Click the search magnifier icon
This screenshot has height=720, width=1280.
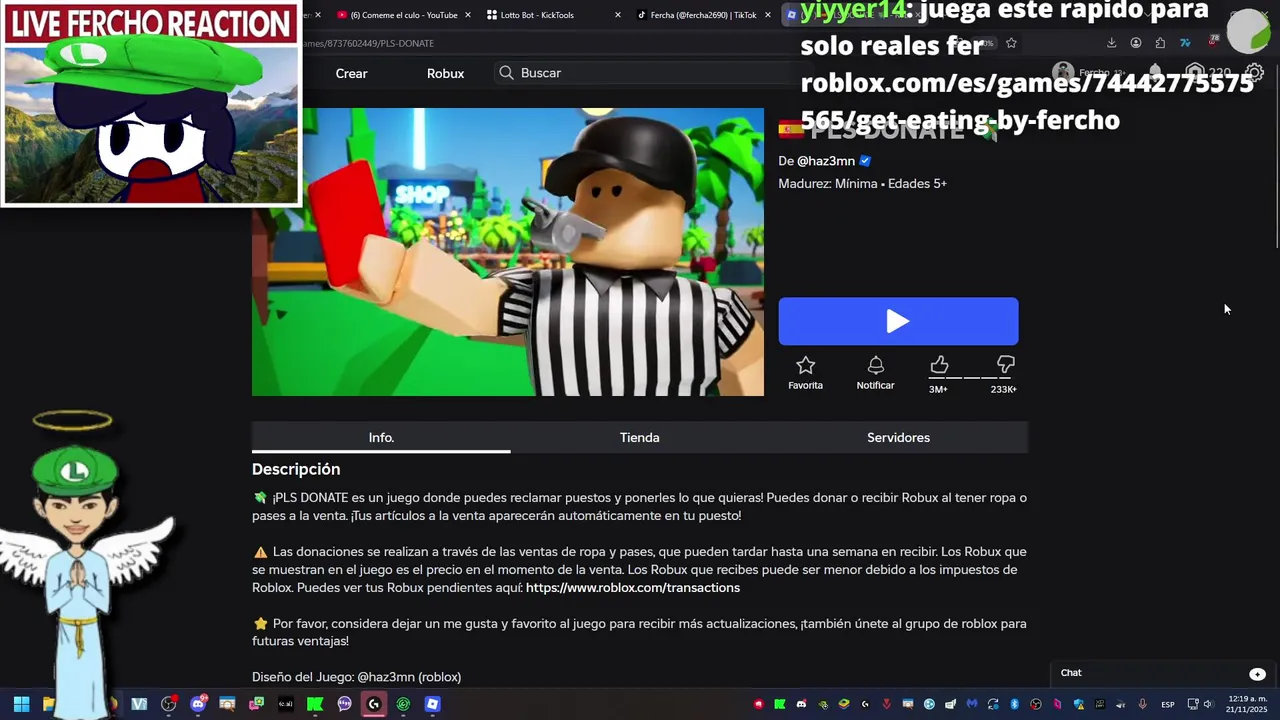(506, 73)
